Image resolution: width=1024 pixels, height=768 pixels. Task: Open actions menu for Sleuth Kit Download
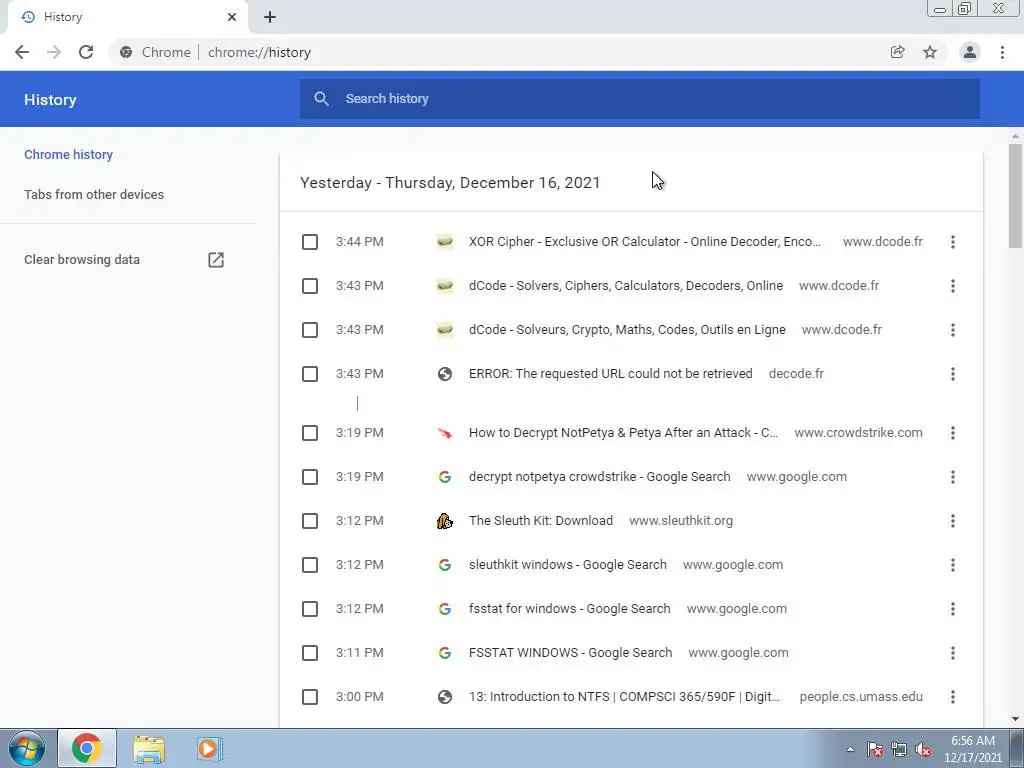click(953, 521)
